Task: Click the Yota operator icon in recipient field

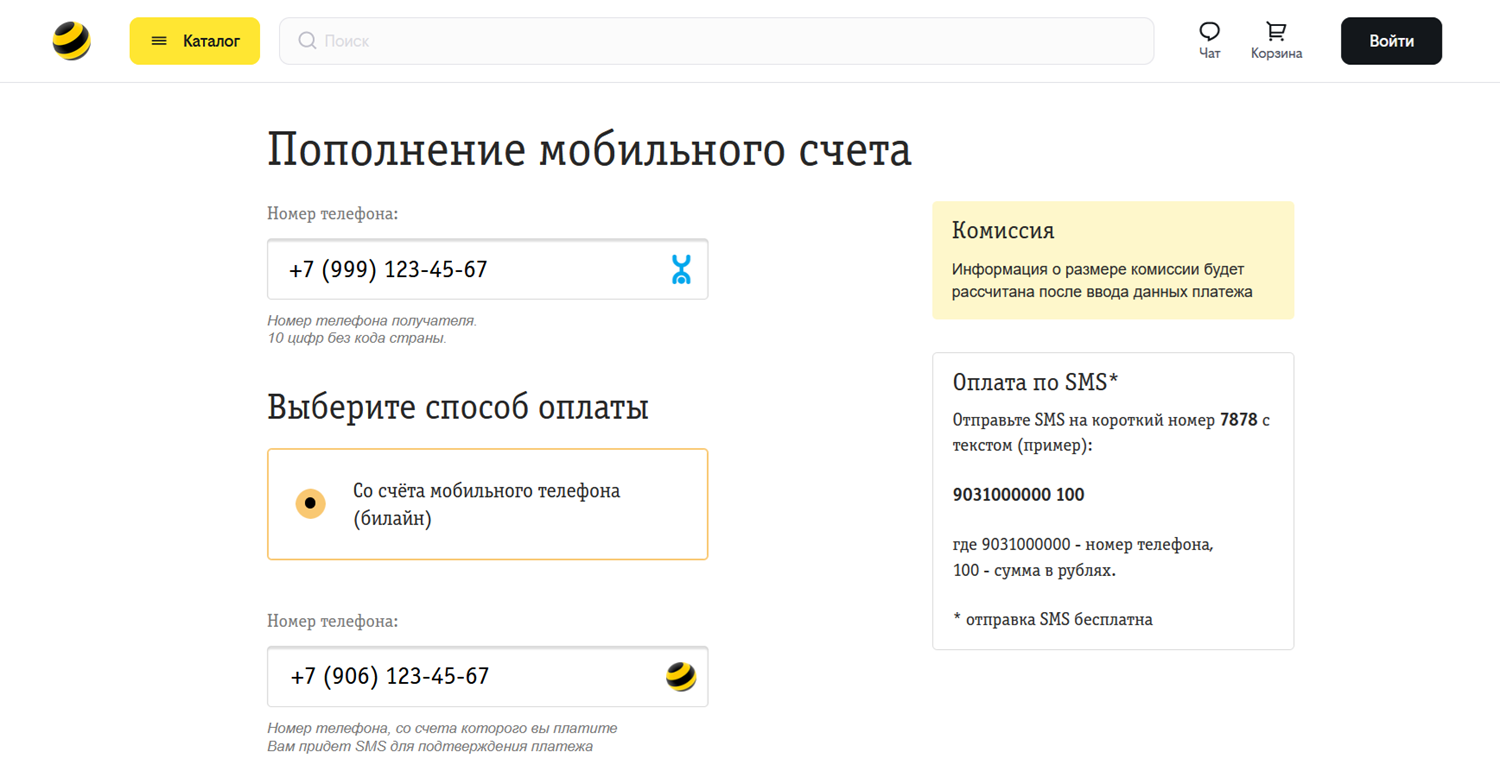Action: [x=681, y=269]
